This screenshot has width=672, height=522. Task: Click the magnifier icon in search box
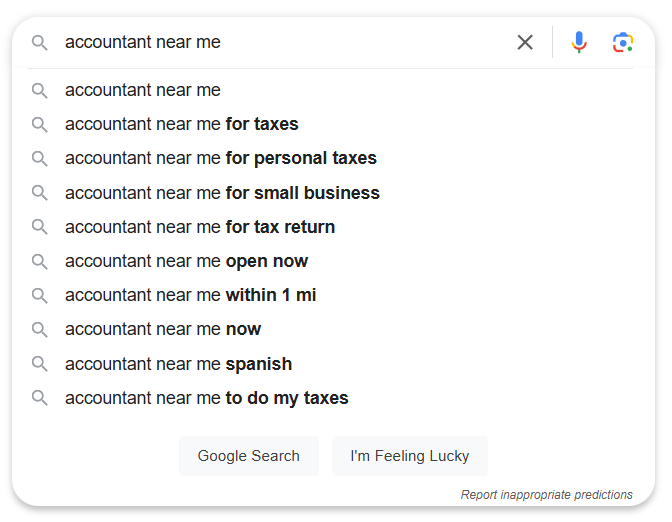[x=39, y=42]
